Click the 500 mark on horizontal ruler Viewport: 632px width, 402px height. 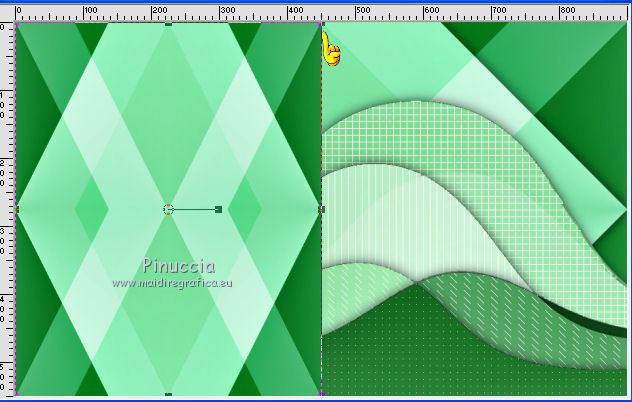click(x=363, y=10)
